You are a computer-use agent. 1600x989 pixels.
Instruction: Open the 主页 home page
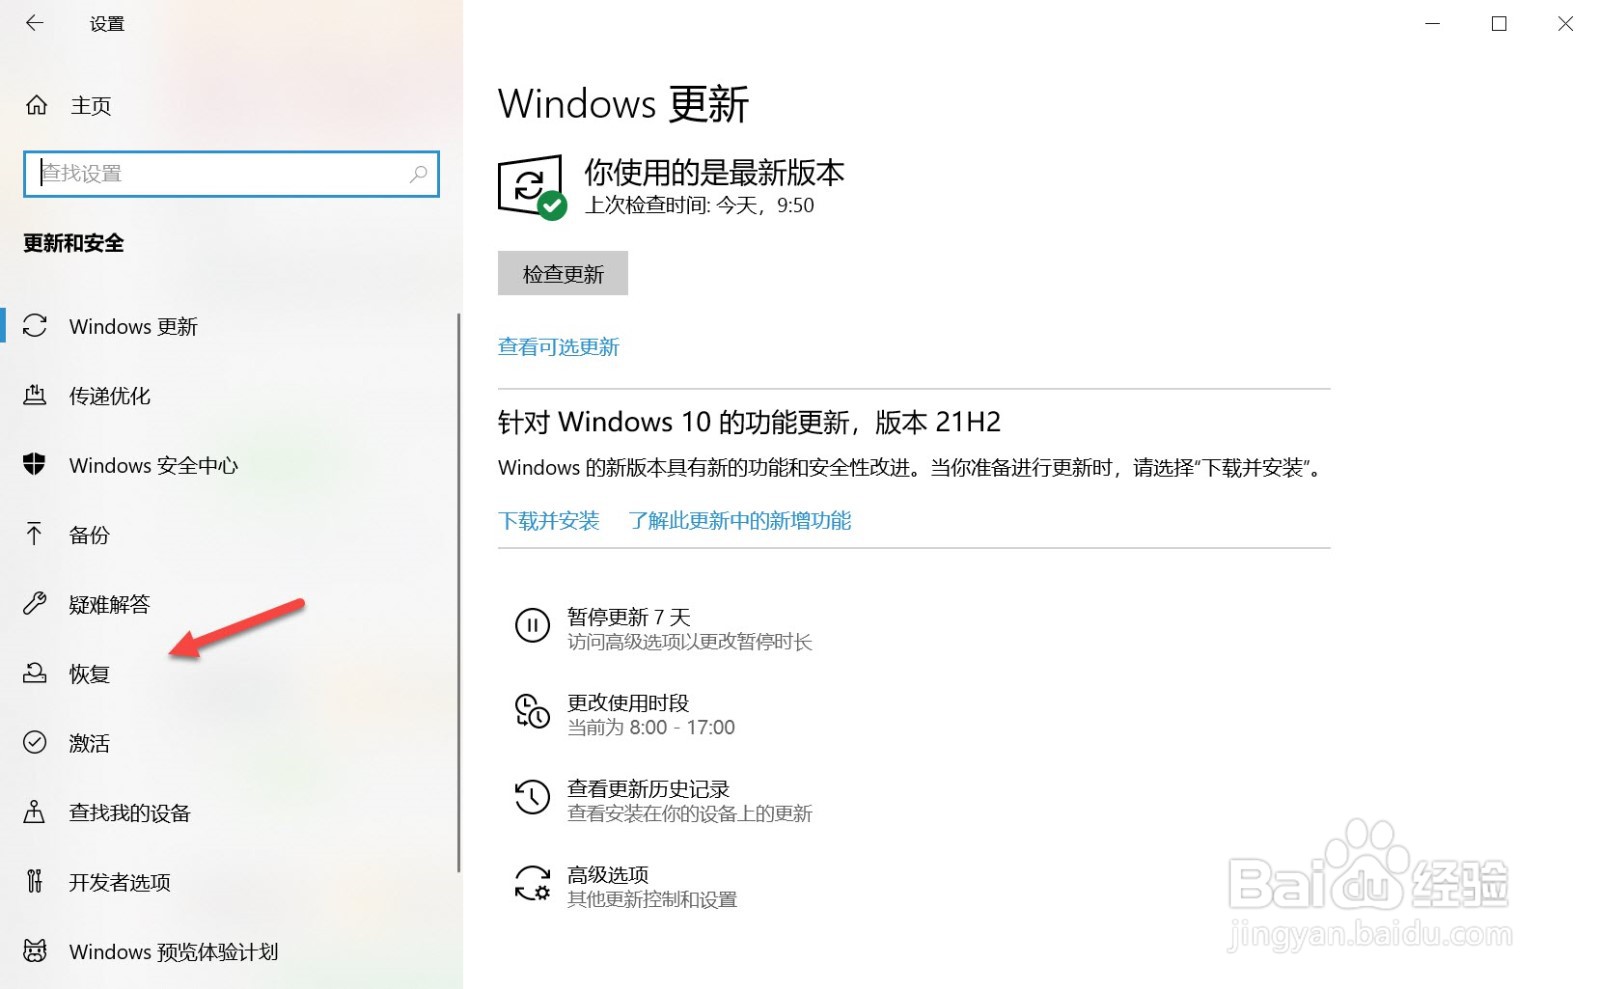pyautogui.click(x=90, y=106)
